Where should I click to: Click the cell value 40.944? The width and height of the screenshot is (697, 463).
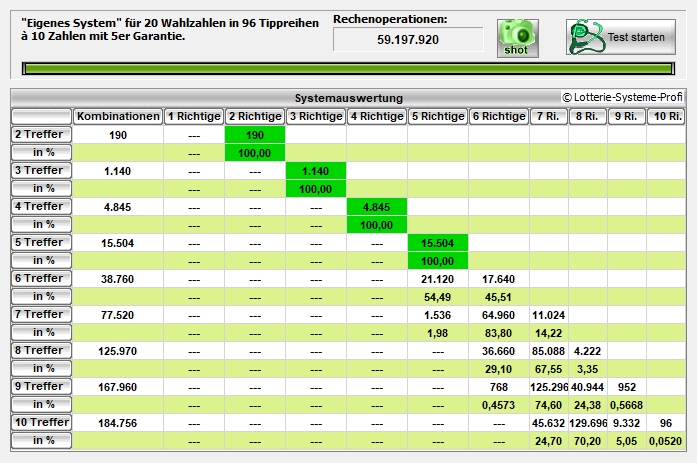587,387
